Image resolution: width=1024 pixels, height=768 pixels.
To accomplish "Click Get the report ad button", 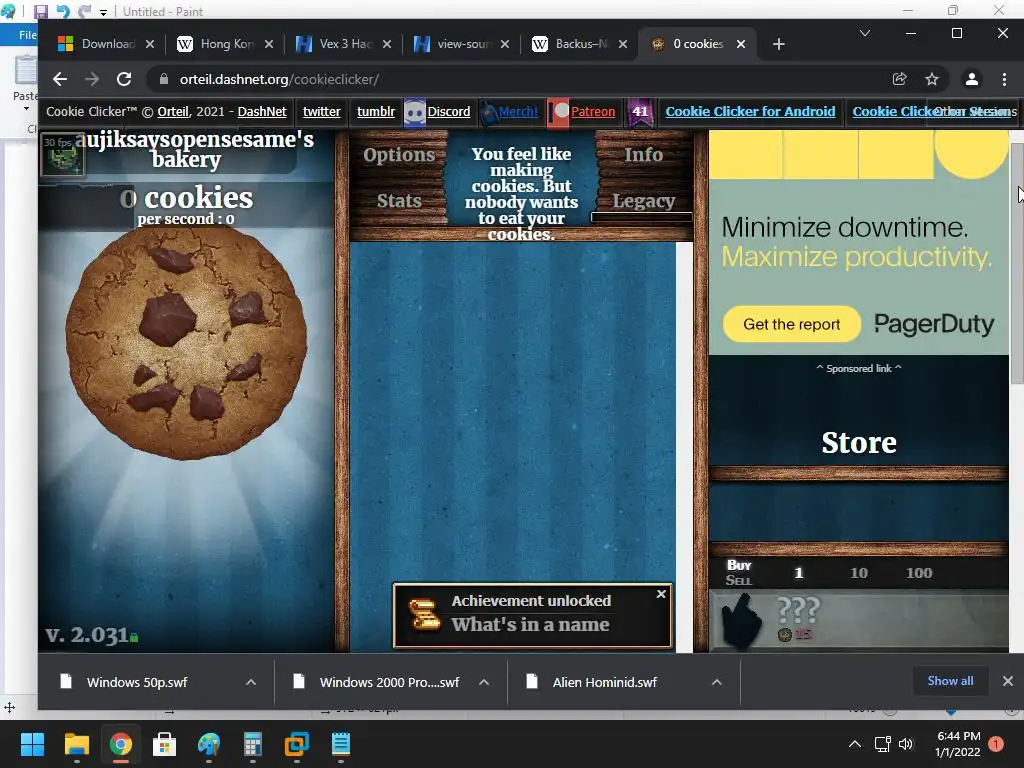I will pos(792,324).
